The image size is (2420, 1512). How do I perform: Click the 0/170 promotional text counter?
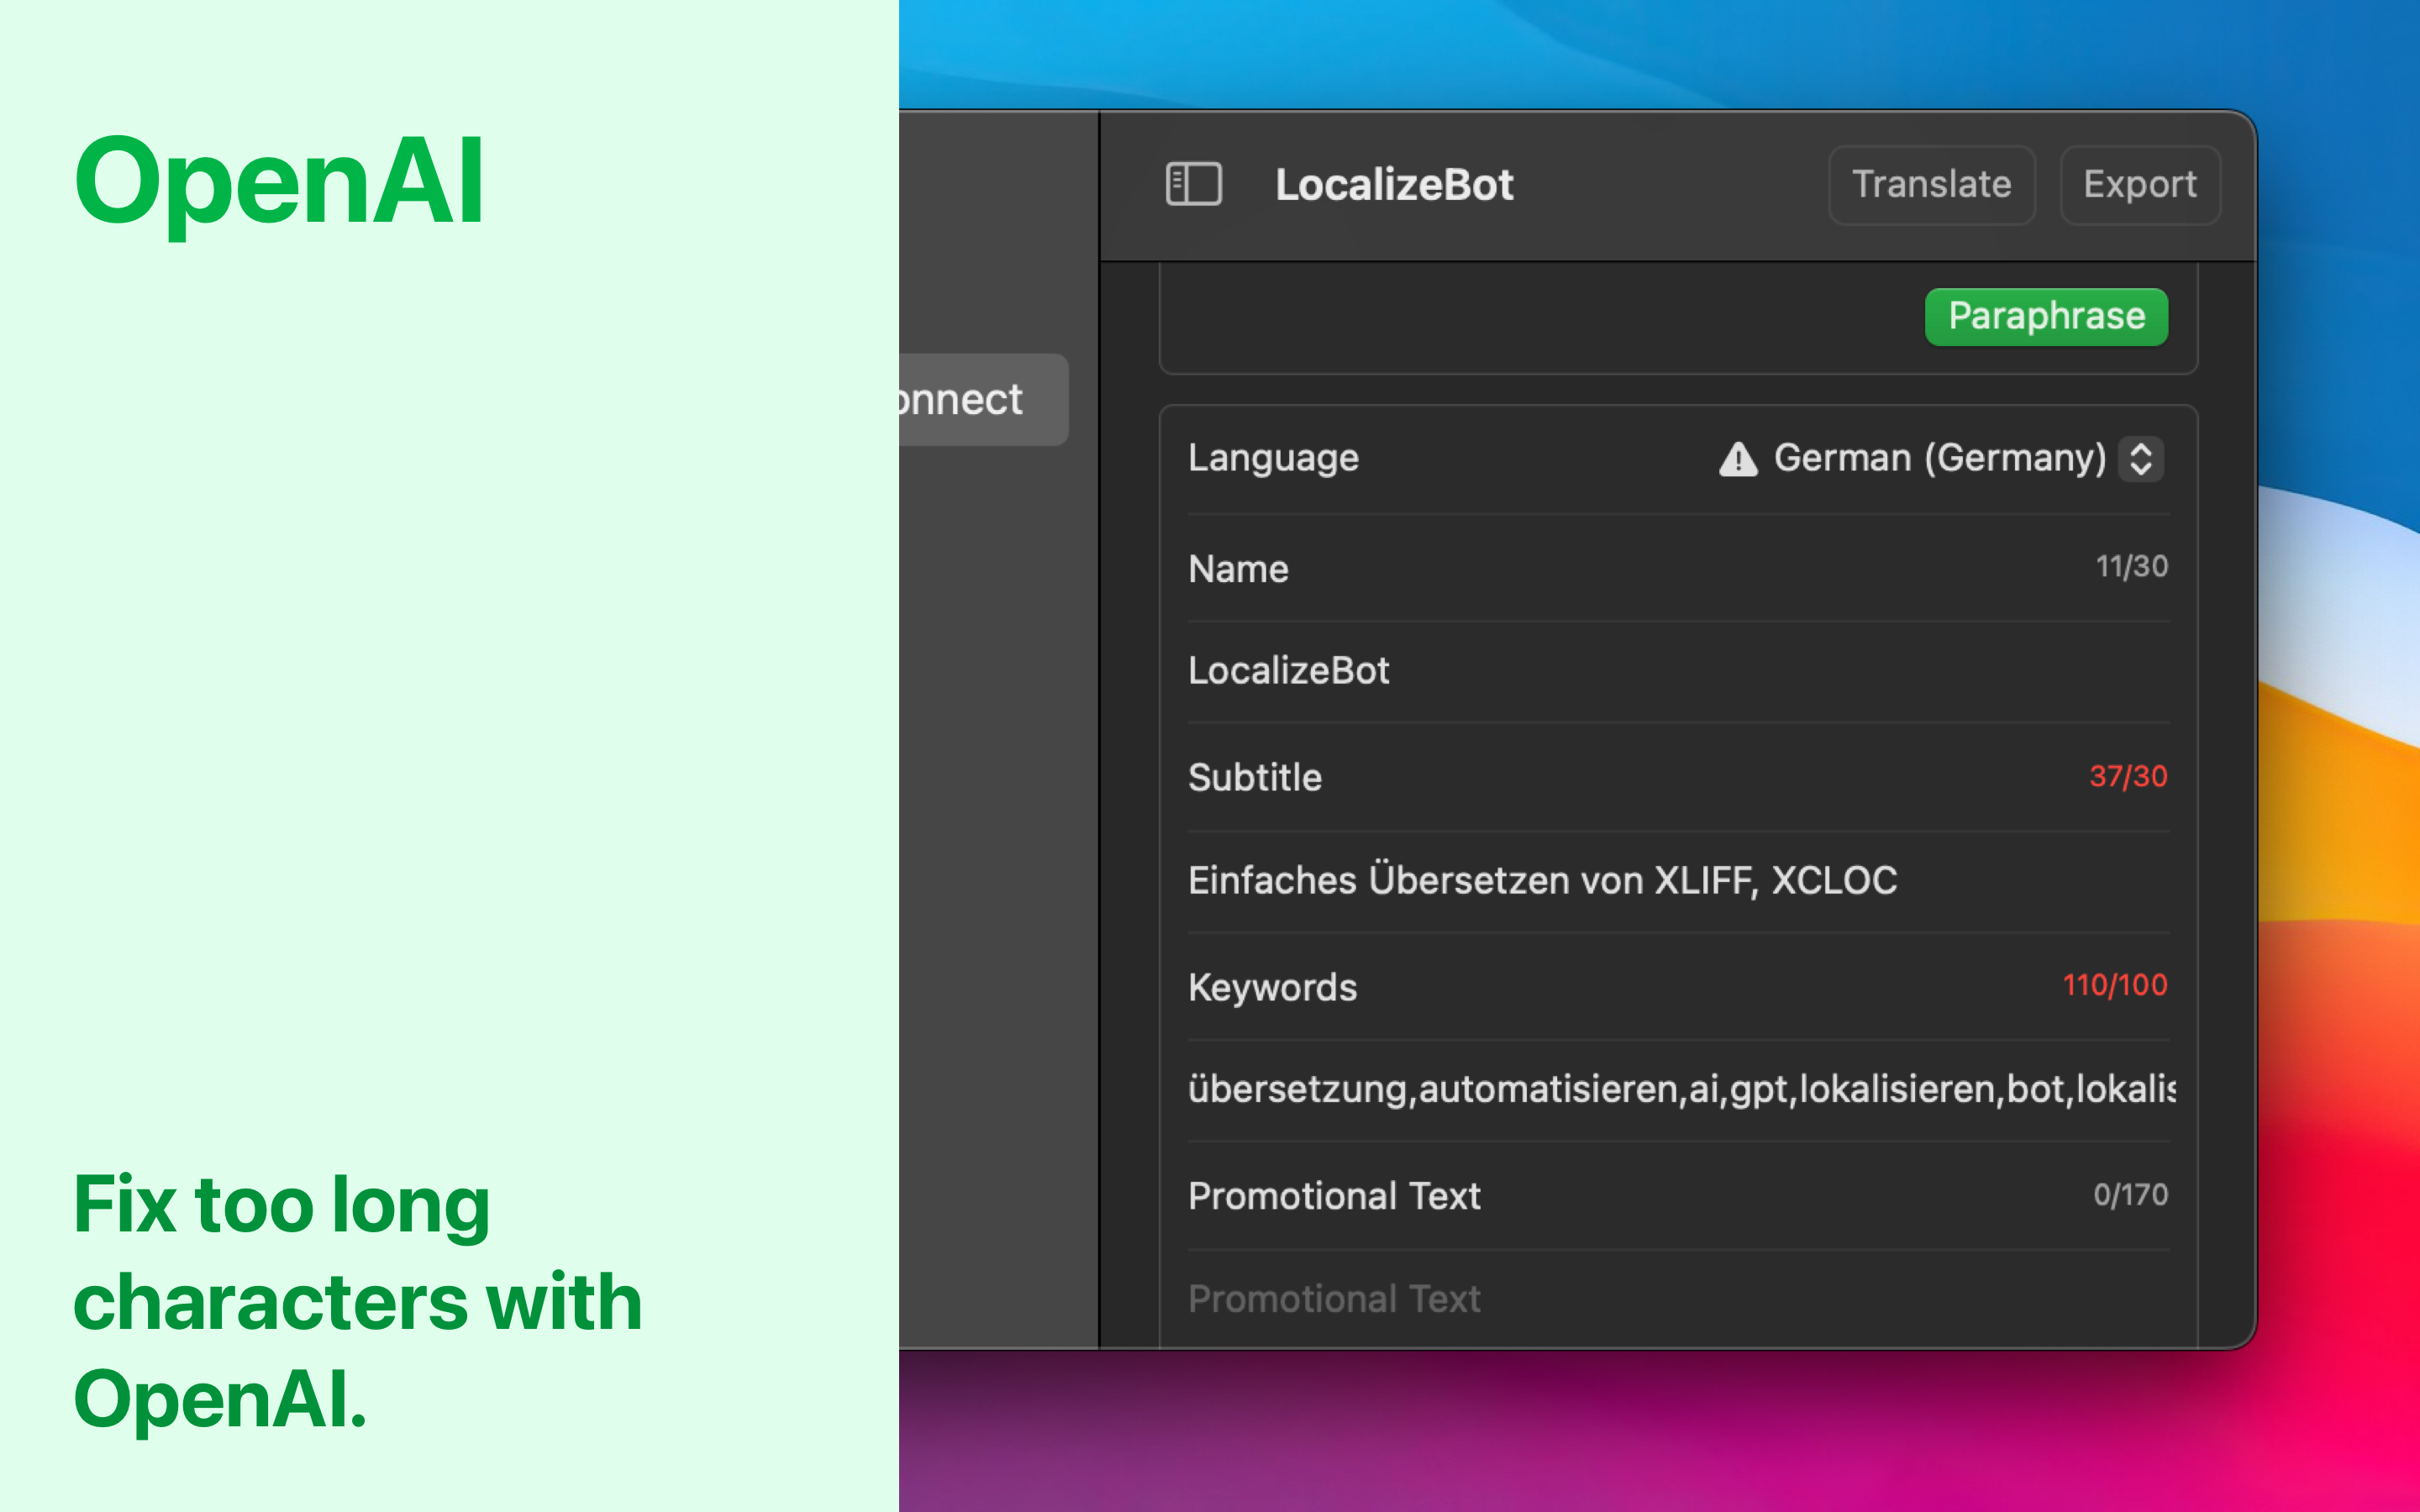(x=2130, y=1194)
